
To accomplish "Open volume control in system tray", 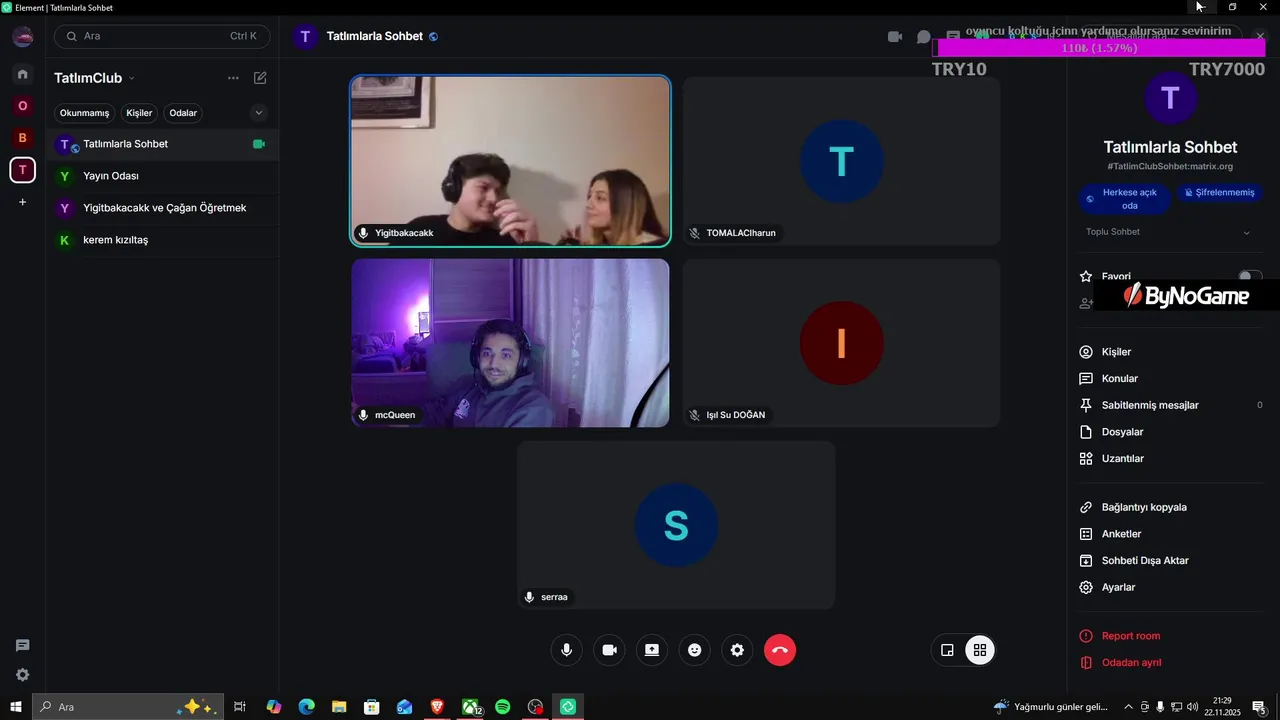I will point(1192,707).
